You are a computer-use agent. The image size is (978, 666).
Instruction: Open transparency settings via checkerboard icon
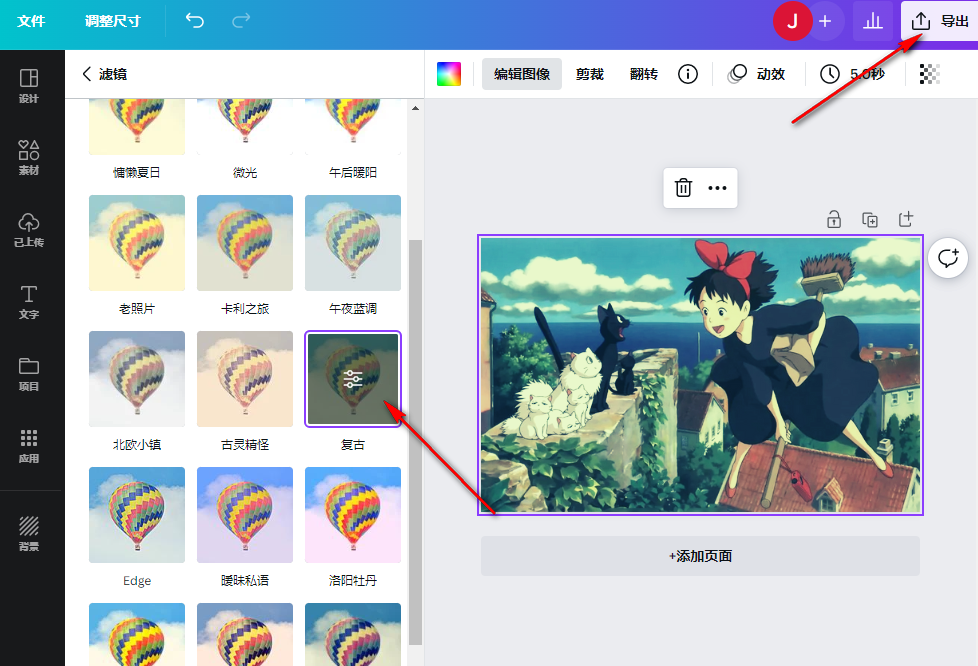pyautogui.click(x=929, y=73)
